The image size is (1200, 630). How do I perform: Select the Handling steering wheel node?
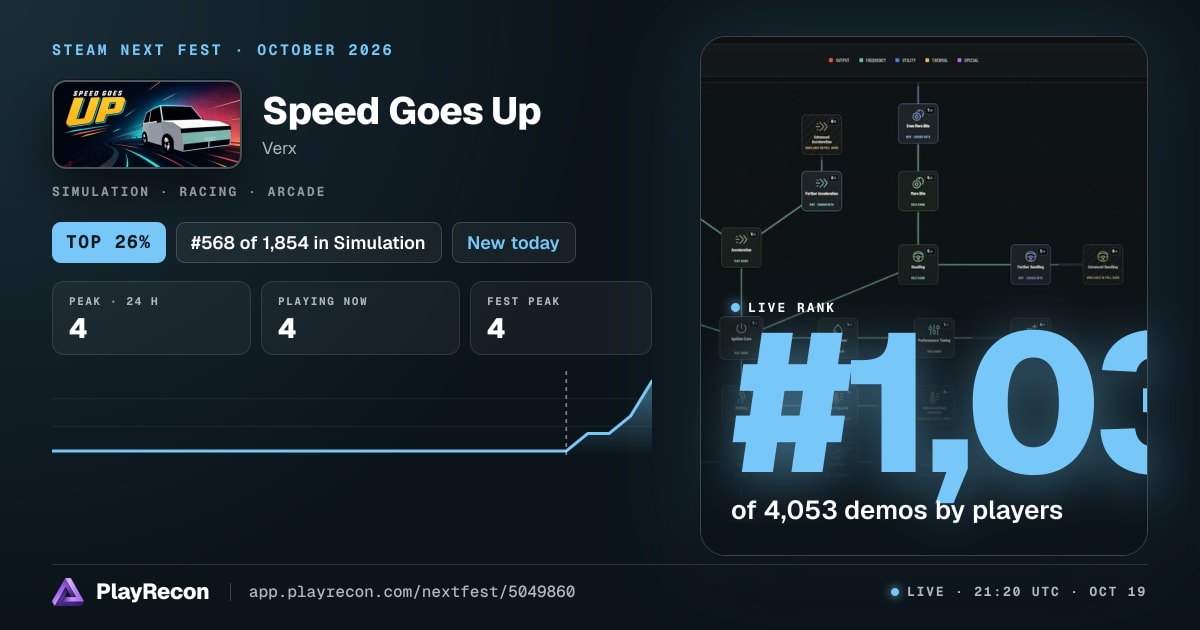coord(917,264)
